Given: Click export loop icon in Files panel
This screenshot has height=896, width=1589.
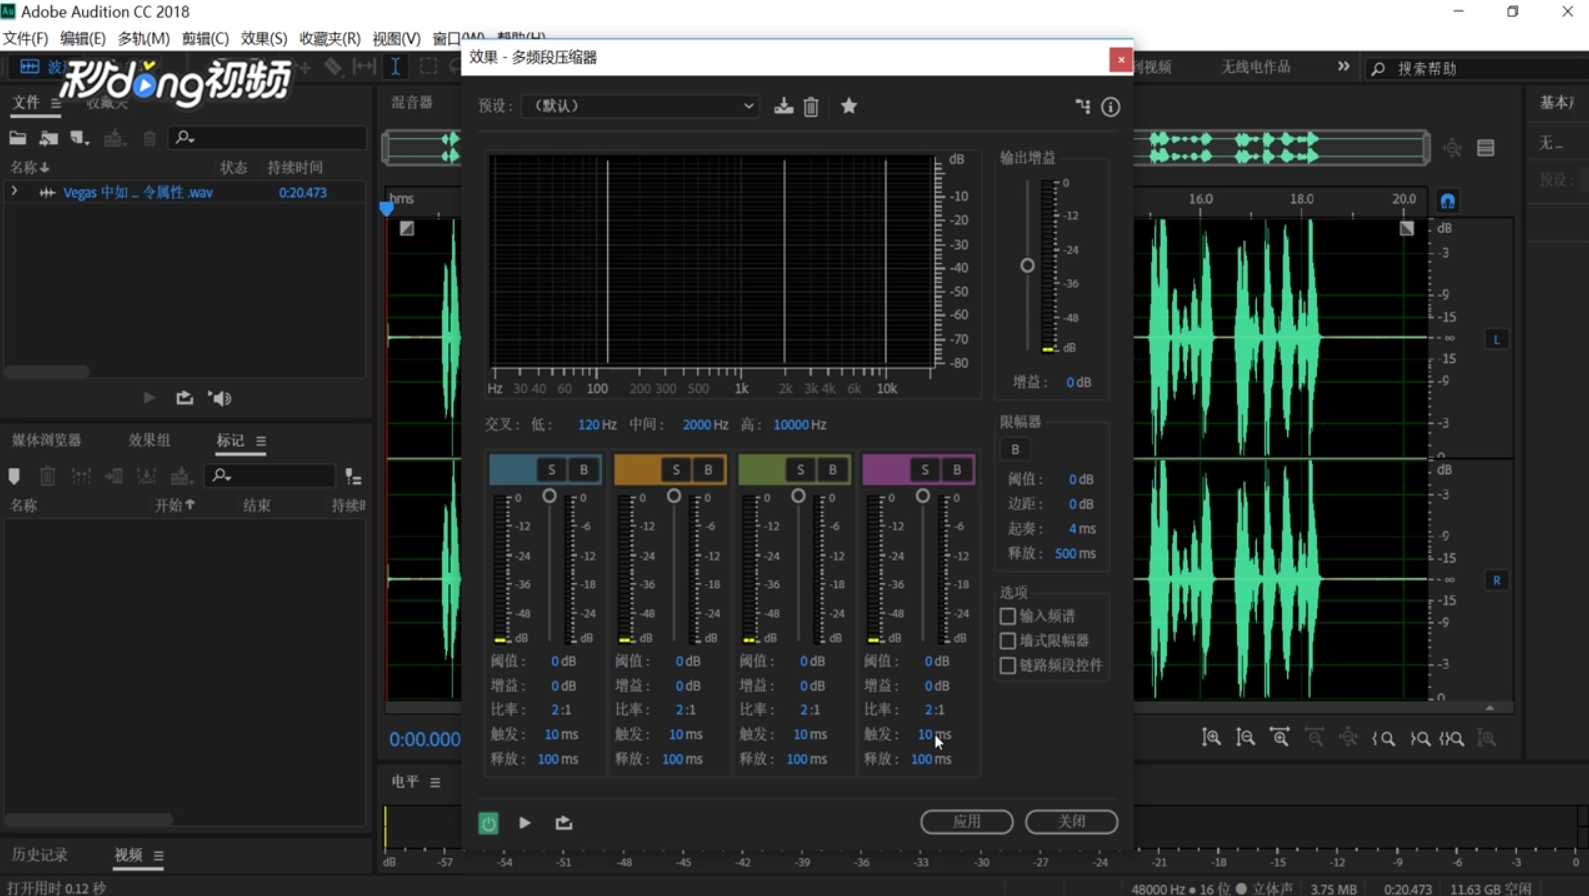Looking at the screenshot, I should [x=184, y=398].
